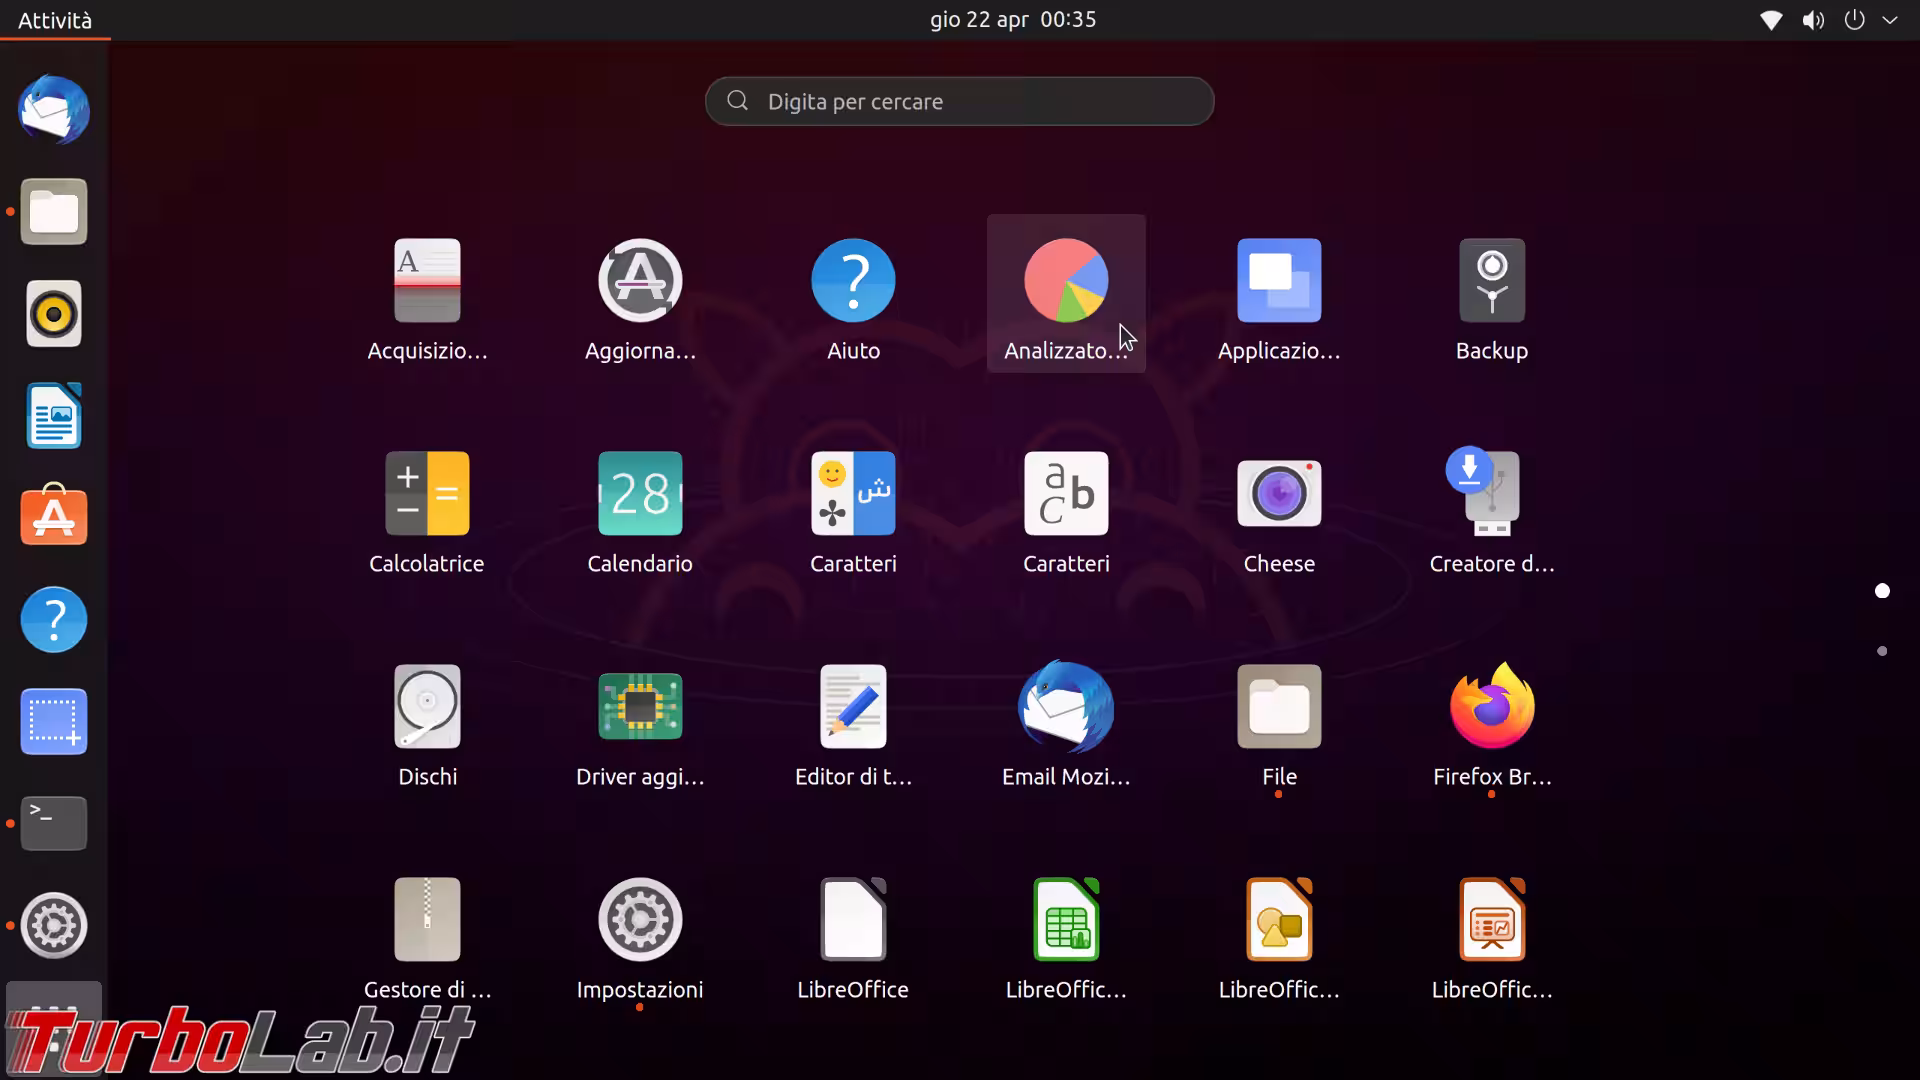Screen dimensions: 1920x1080
Task: Open the Analizzatore disk usage app
Action: tap(1066, 282)
